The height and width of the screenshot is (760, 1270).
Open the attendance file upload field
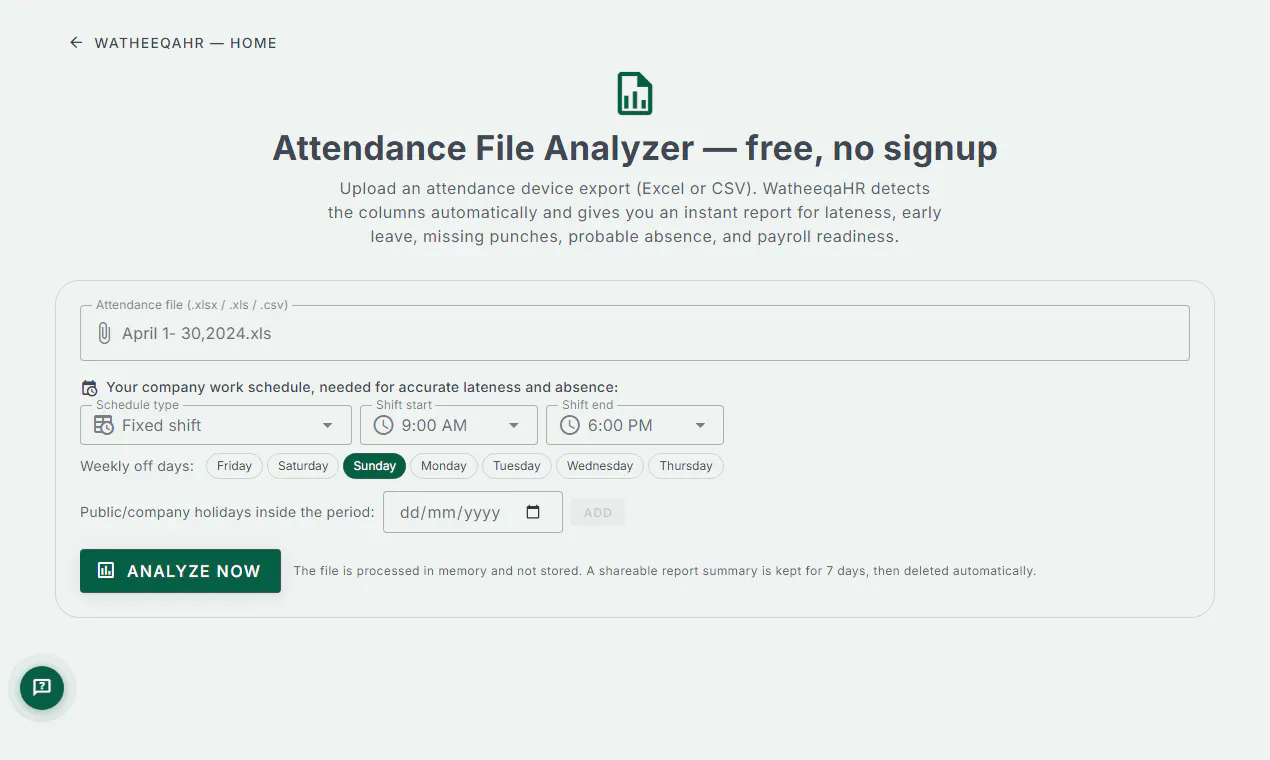pos(635,333)
